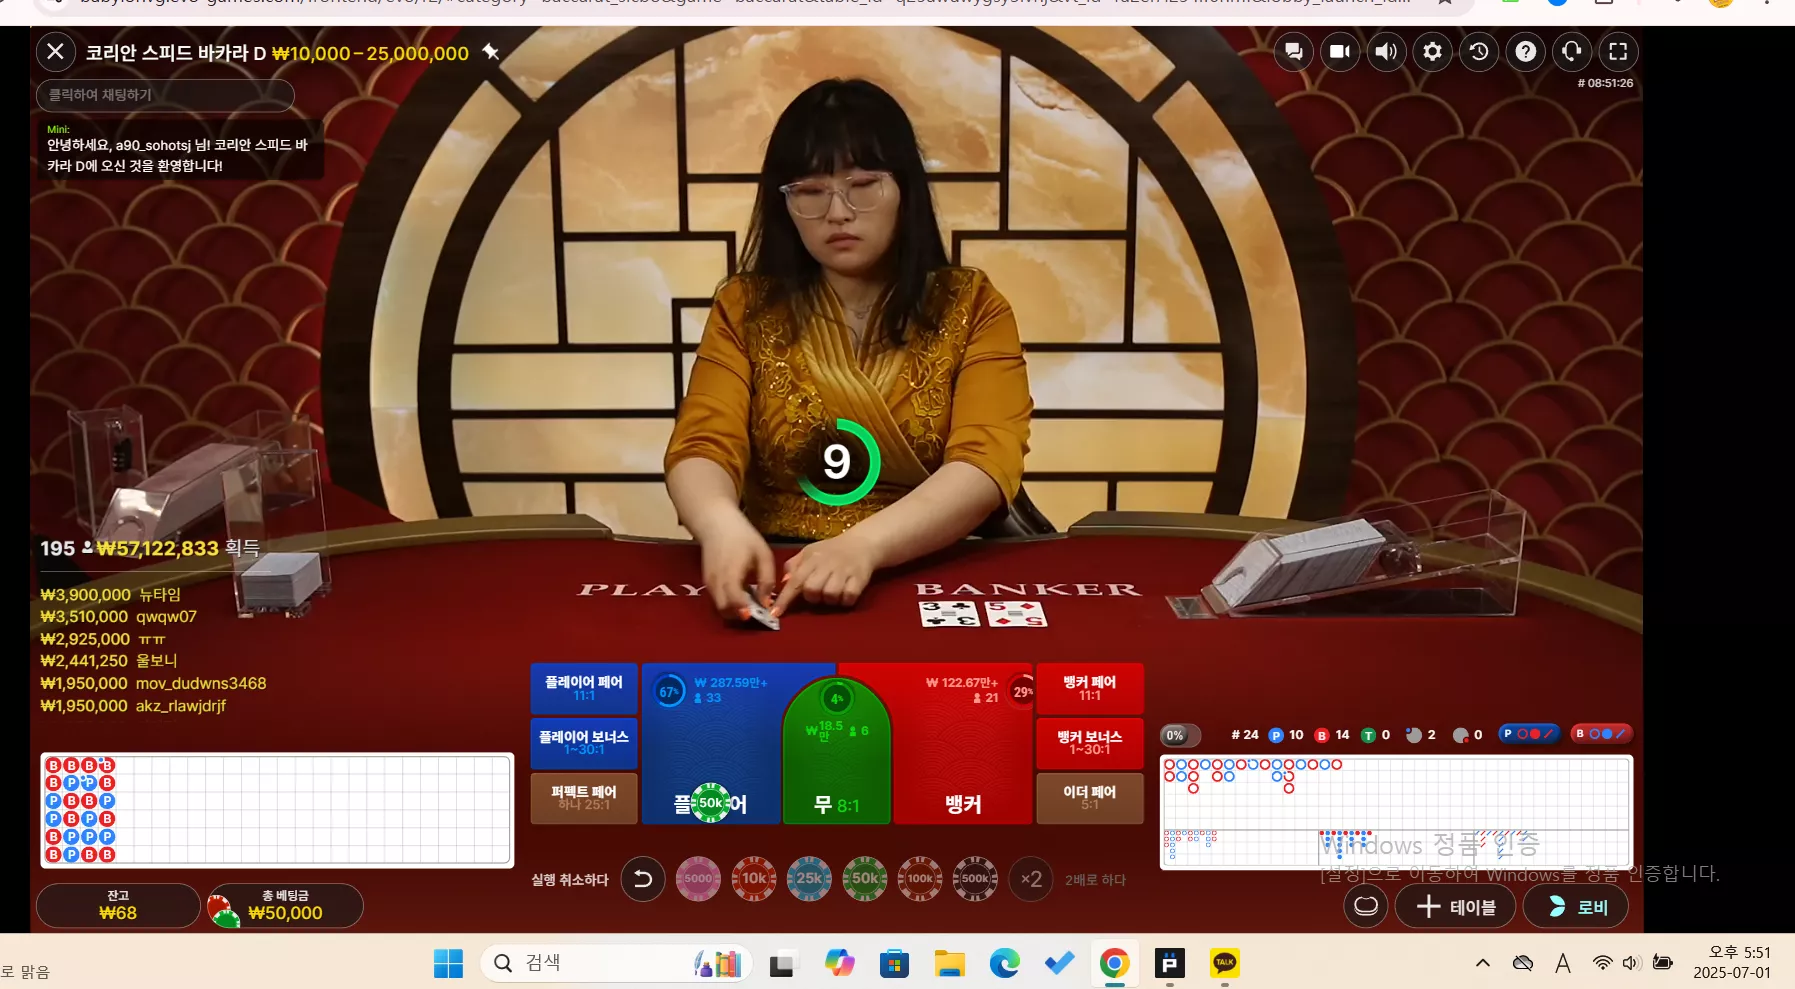Click the chat input field

[165, 95]
